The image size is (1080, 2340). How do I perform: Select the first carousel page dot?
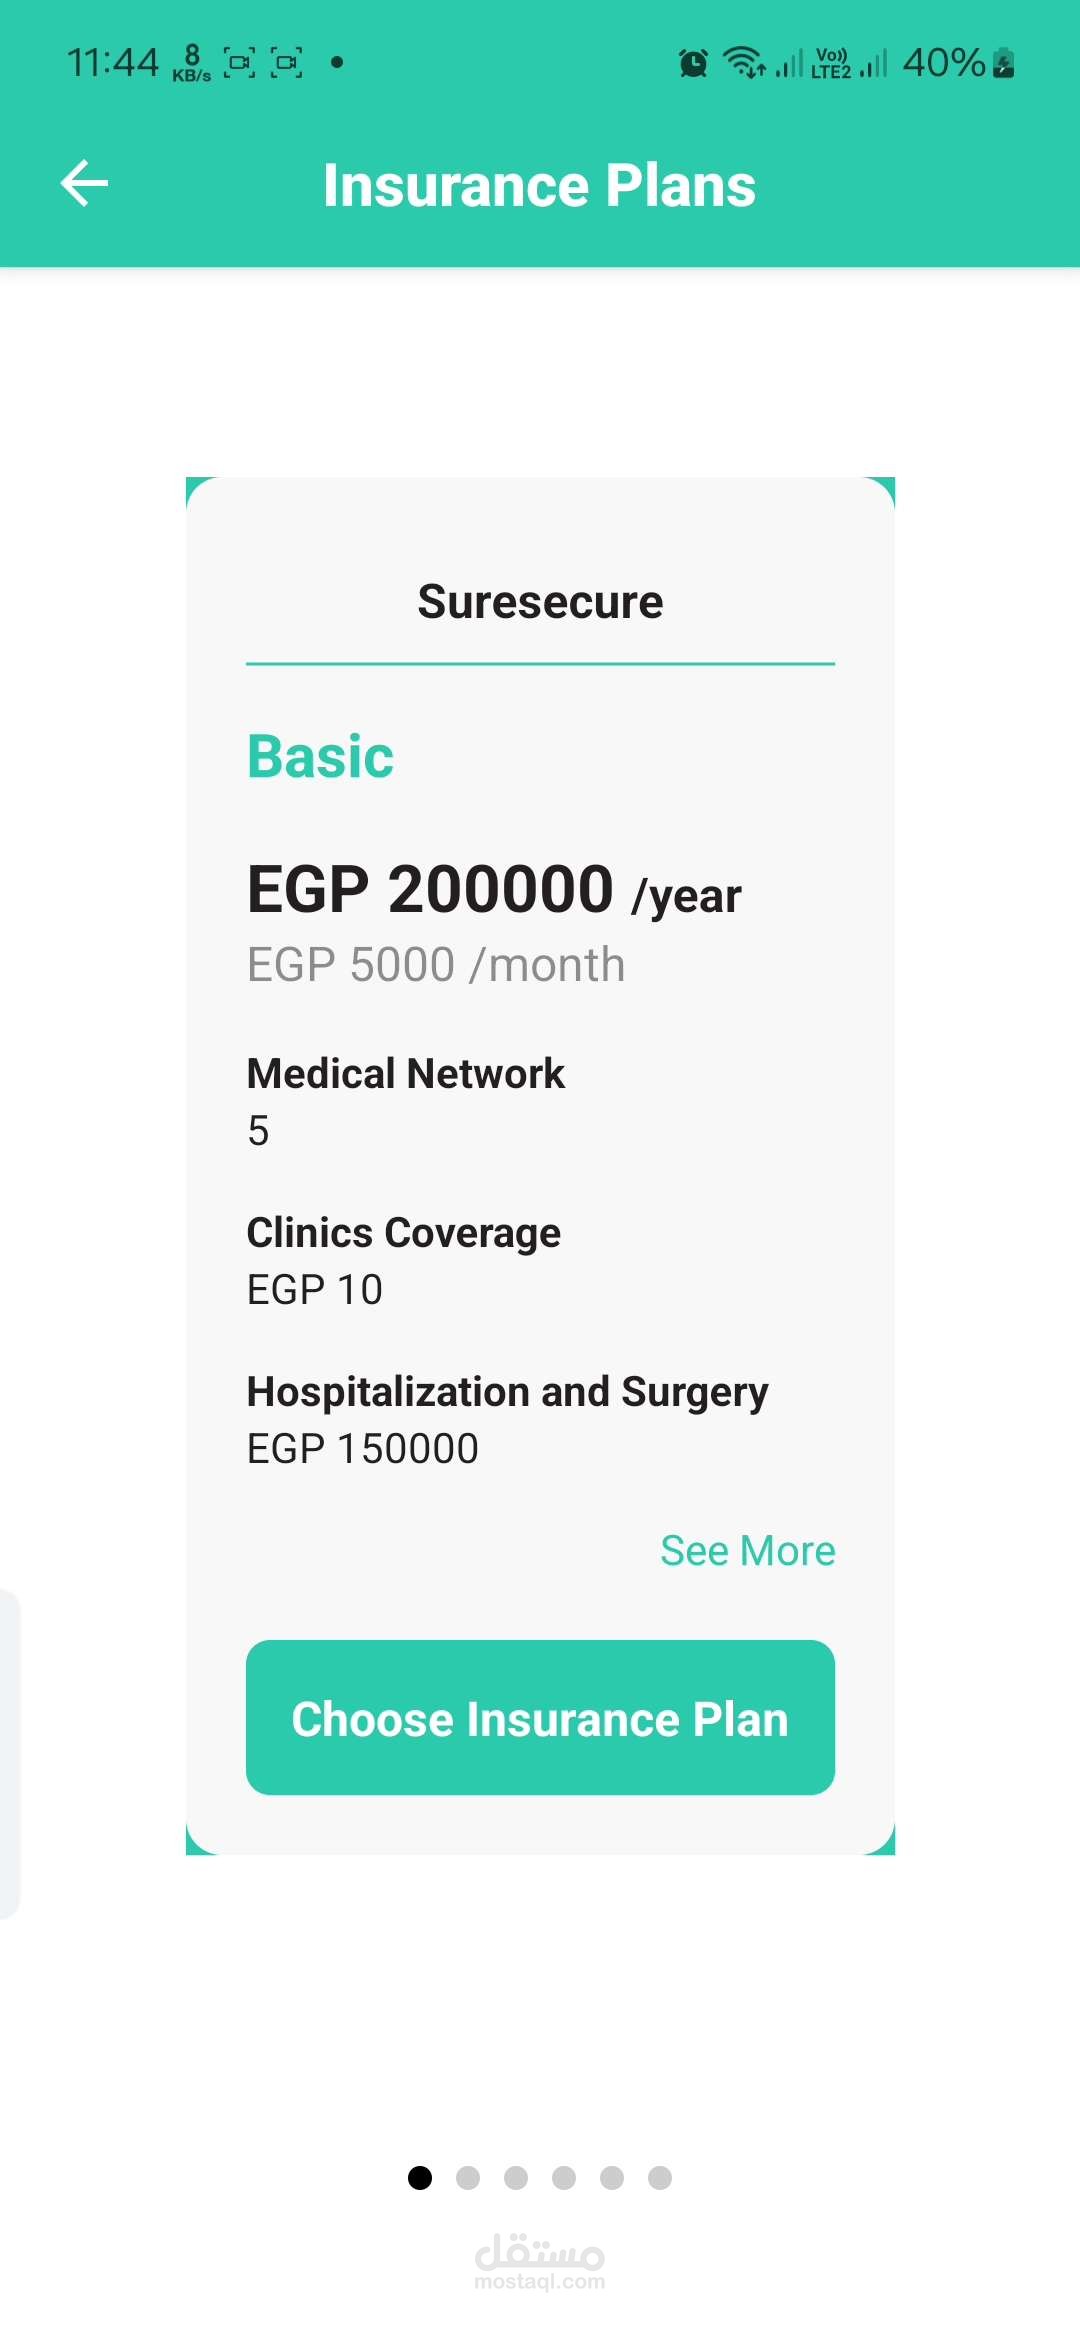(420, 2177)
